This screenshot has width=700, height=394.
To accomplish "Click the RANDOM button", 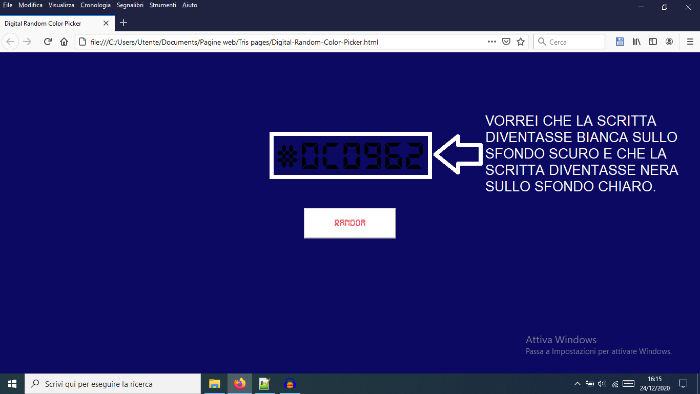I will (350, 223).
